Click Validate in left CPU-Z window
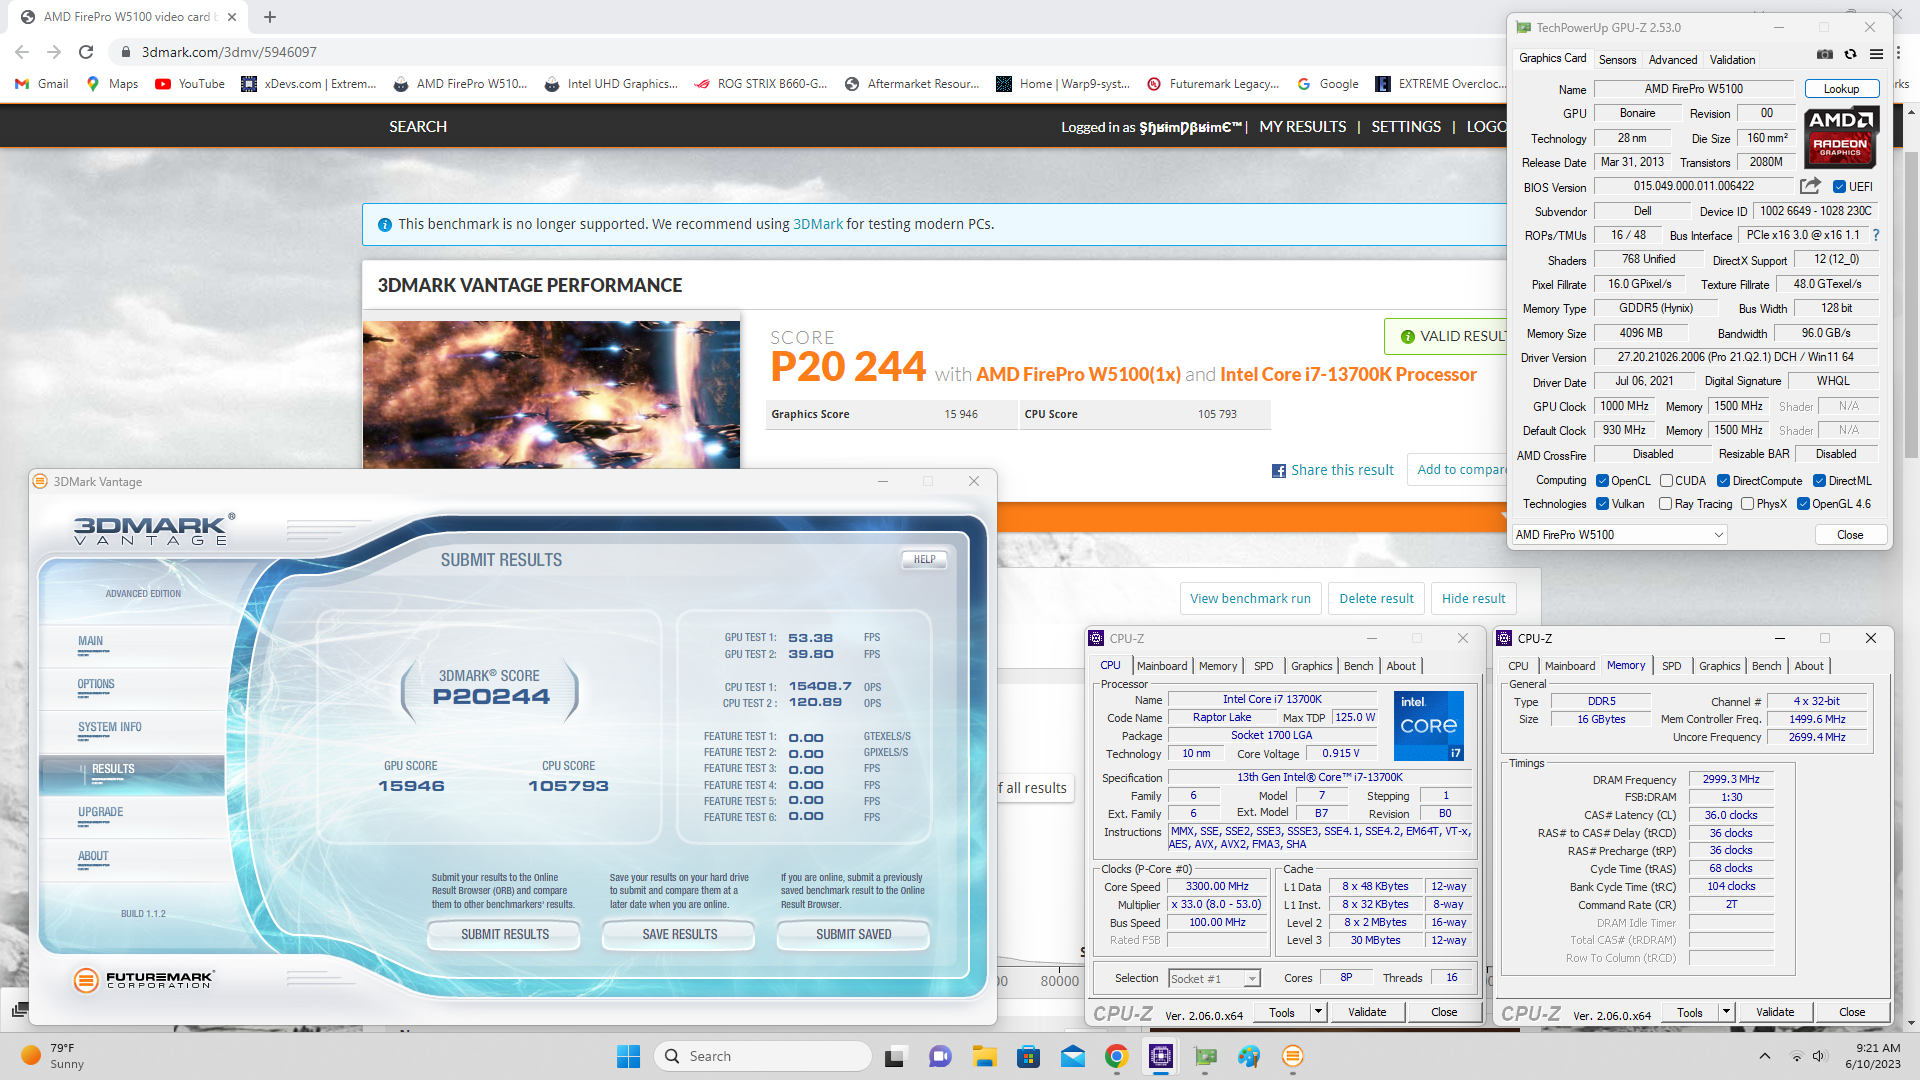 (1366, 1012)
